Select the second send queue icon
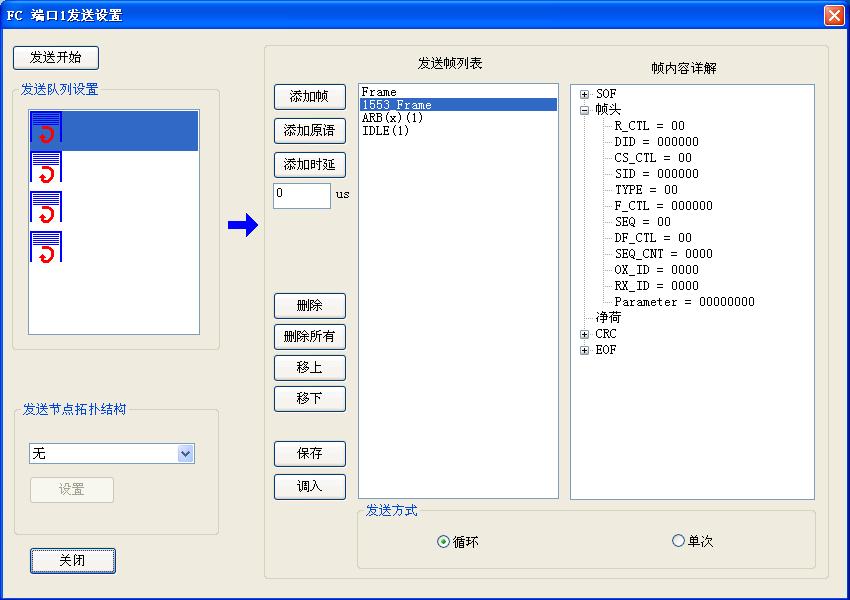The height and width of the screenshot is (600, 850). [46, 167]
